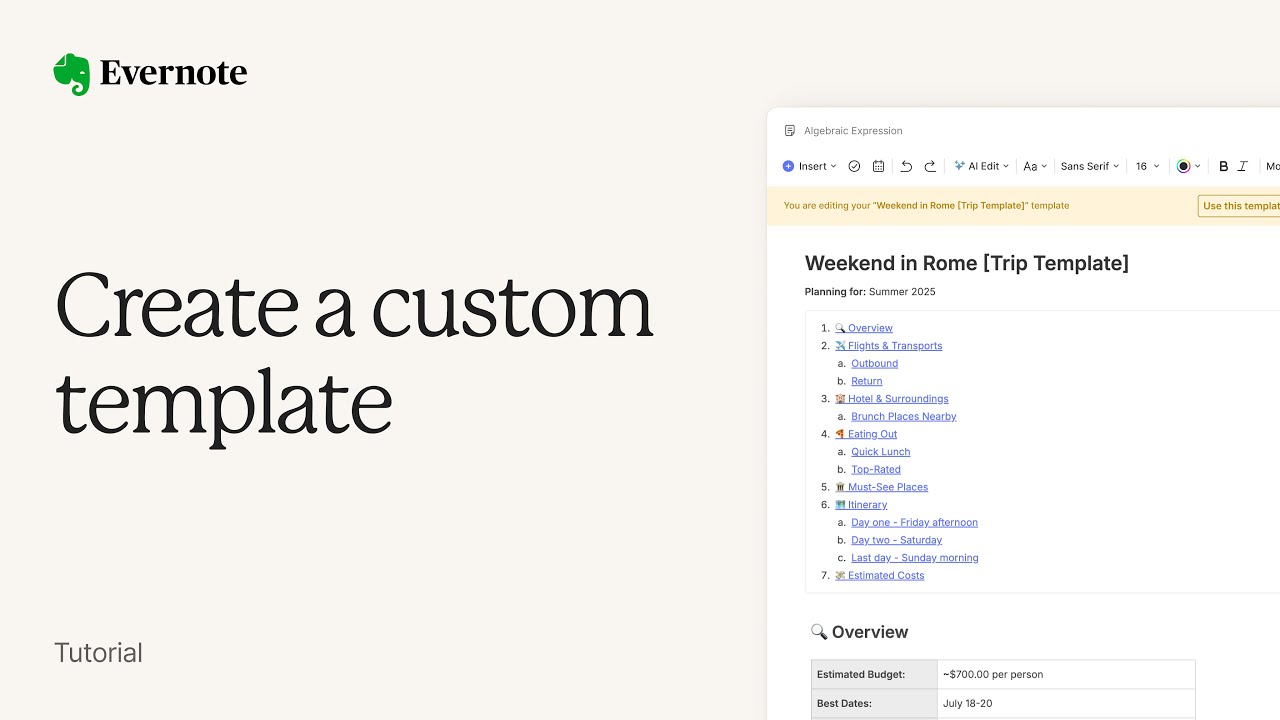Click the template editing notice text
Image resolution: width=1280 pixels, height=720 pixels.
point(927,206)
